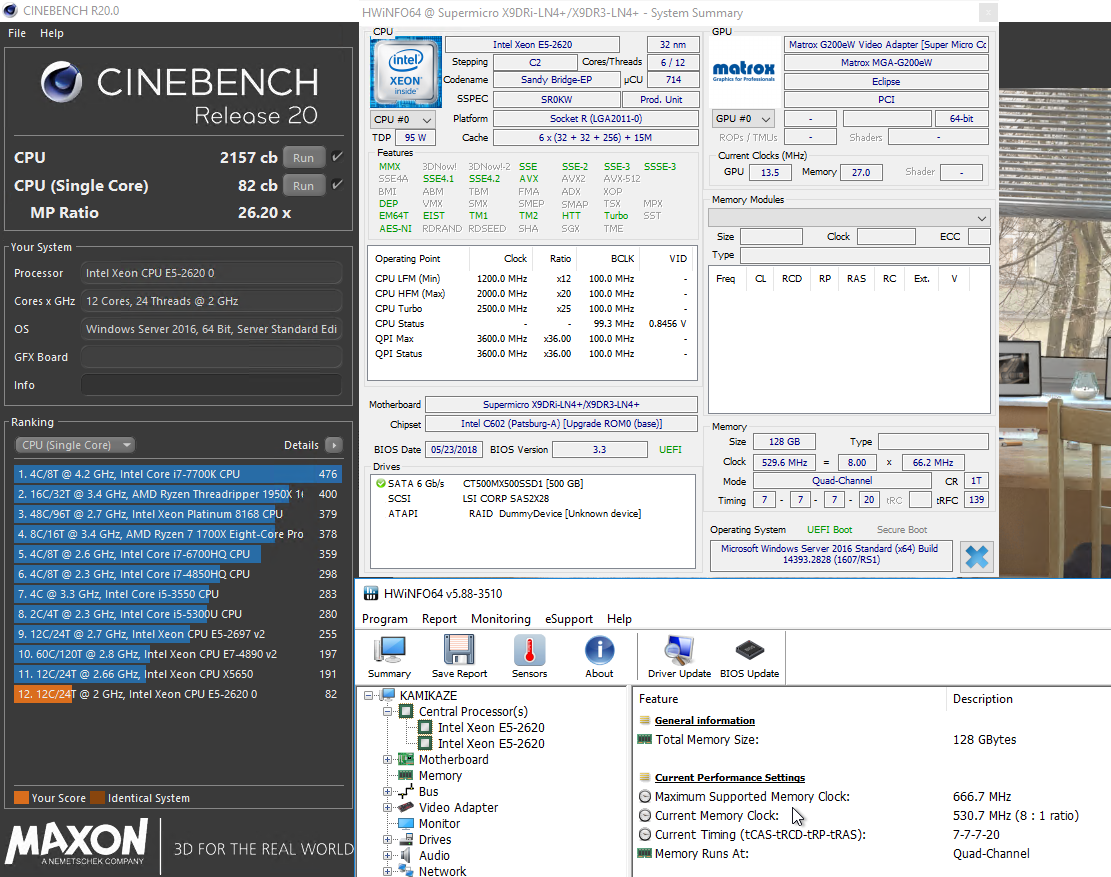Select the orange Xeon E5-2620 0 ranking row
Viewport: 1111px width, 877px height.
coord(177,694)
